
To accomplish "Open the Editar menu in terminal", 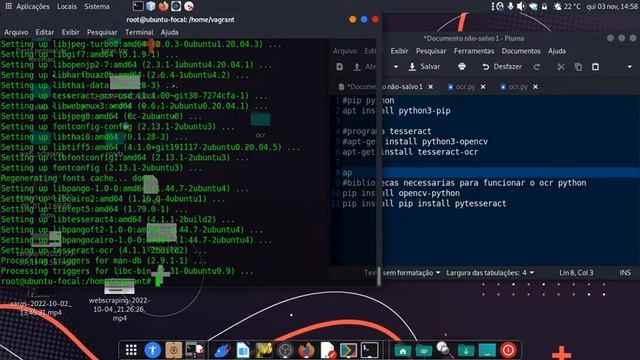I will [x=44, y=32].
